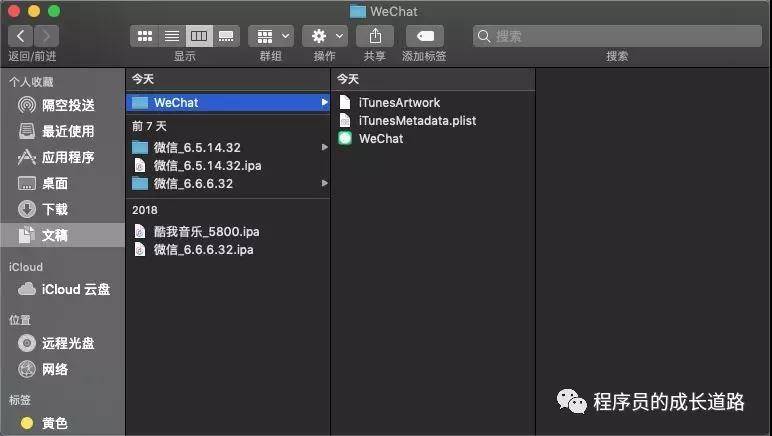Open Desktop (桌面) in sidebar
772x436 pixels.
coord(63,183)
